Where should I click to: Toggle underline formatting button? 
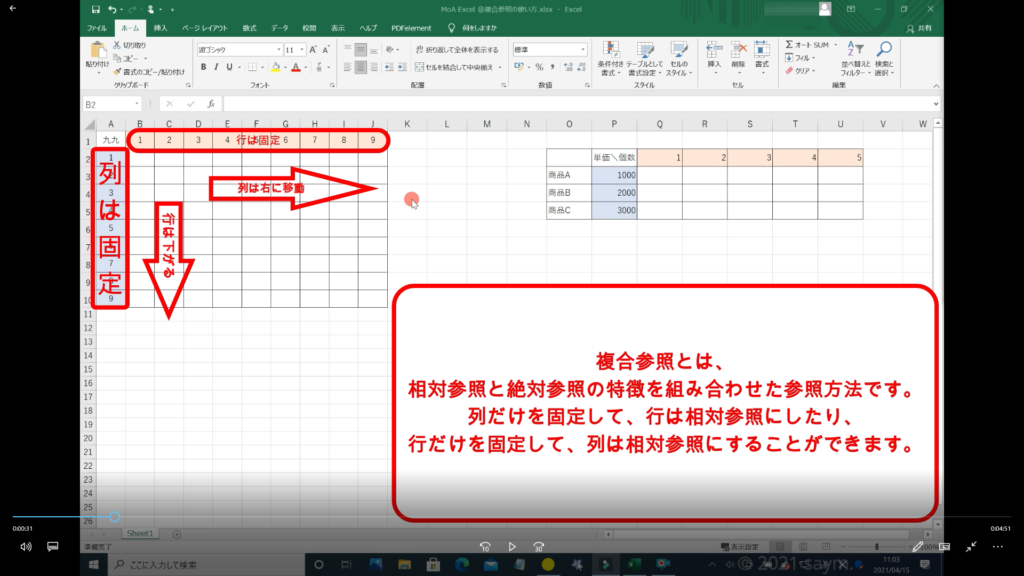coord(230,67)
